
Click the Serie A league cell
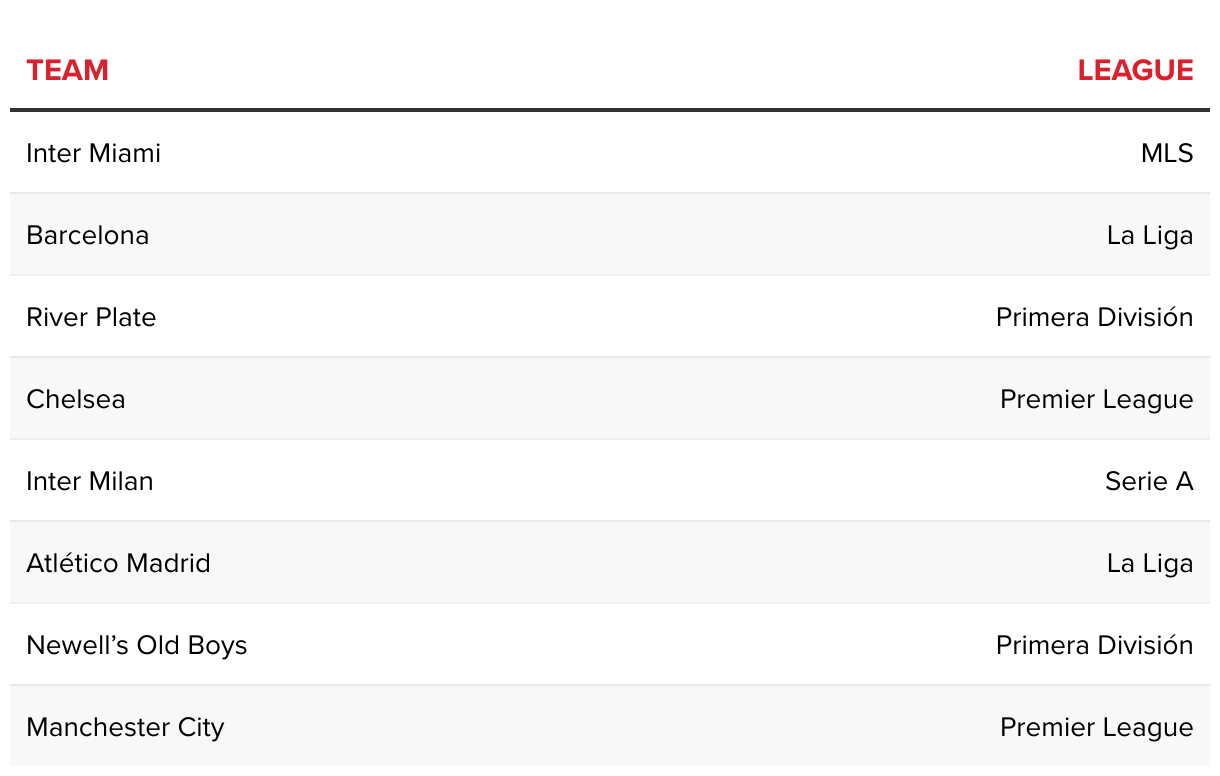click(x=1149, y=481)
